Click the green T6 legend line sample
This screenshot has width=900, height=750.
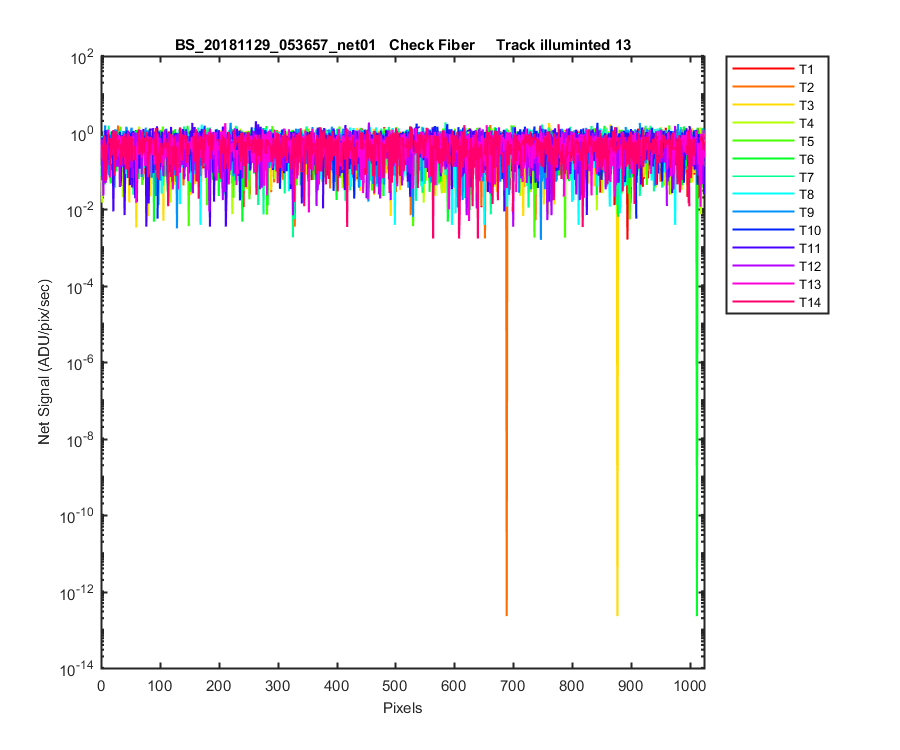(x=763, y=159)
